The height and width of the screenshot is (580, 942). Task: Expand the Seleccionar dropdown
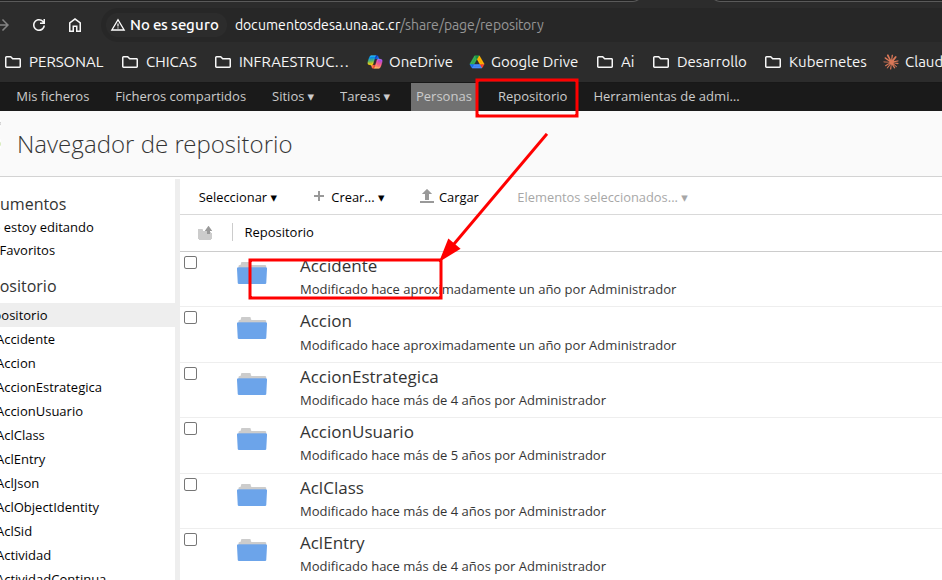238,197
